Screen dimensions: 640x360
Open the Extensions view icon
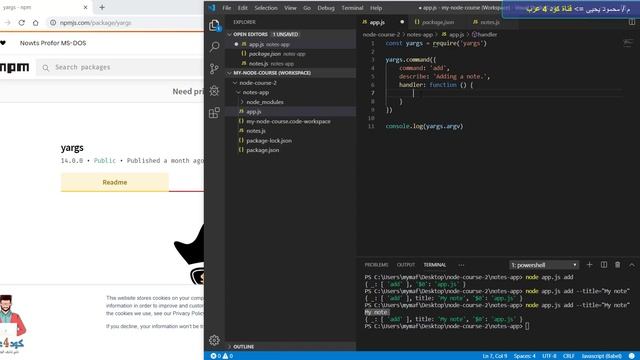coord(214,113)
